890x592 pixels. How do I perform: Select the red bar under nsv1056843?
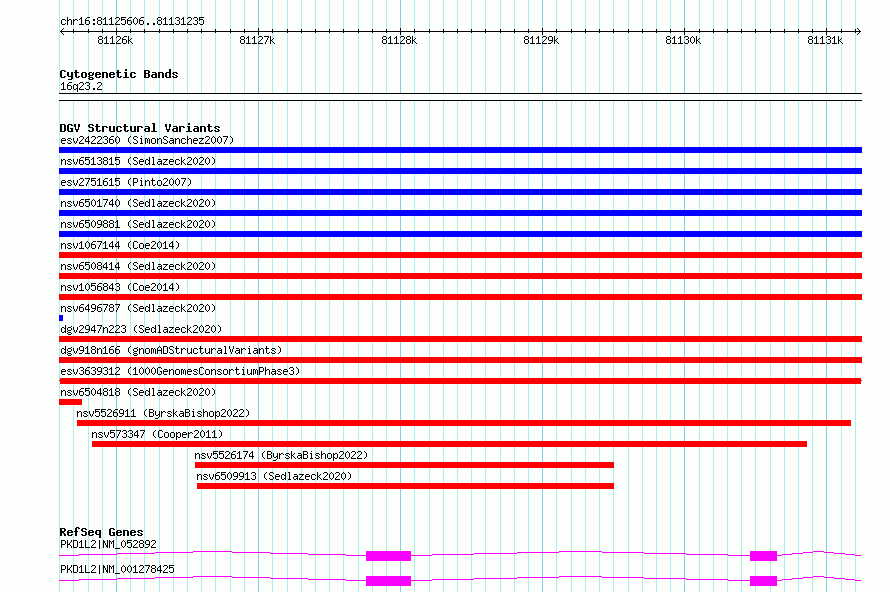(x=460, y=297)
